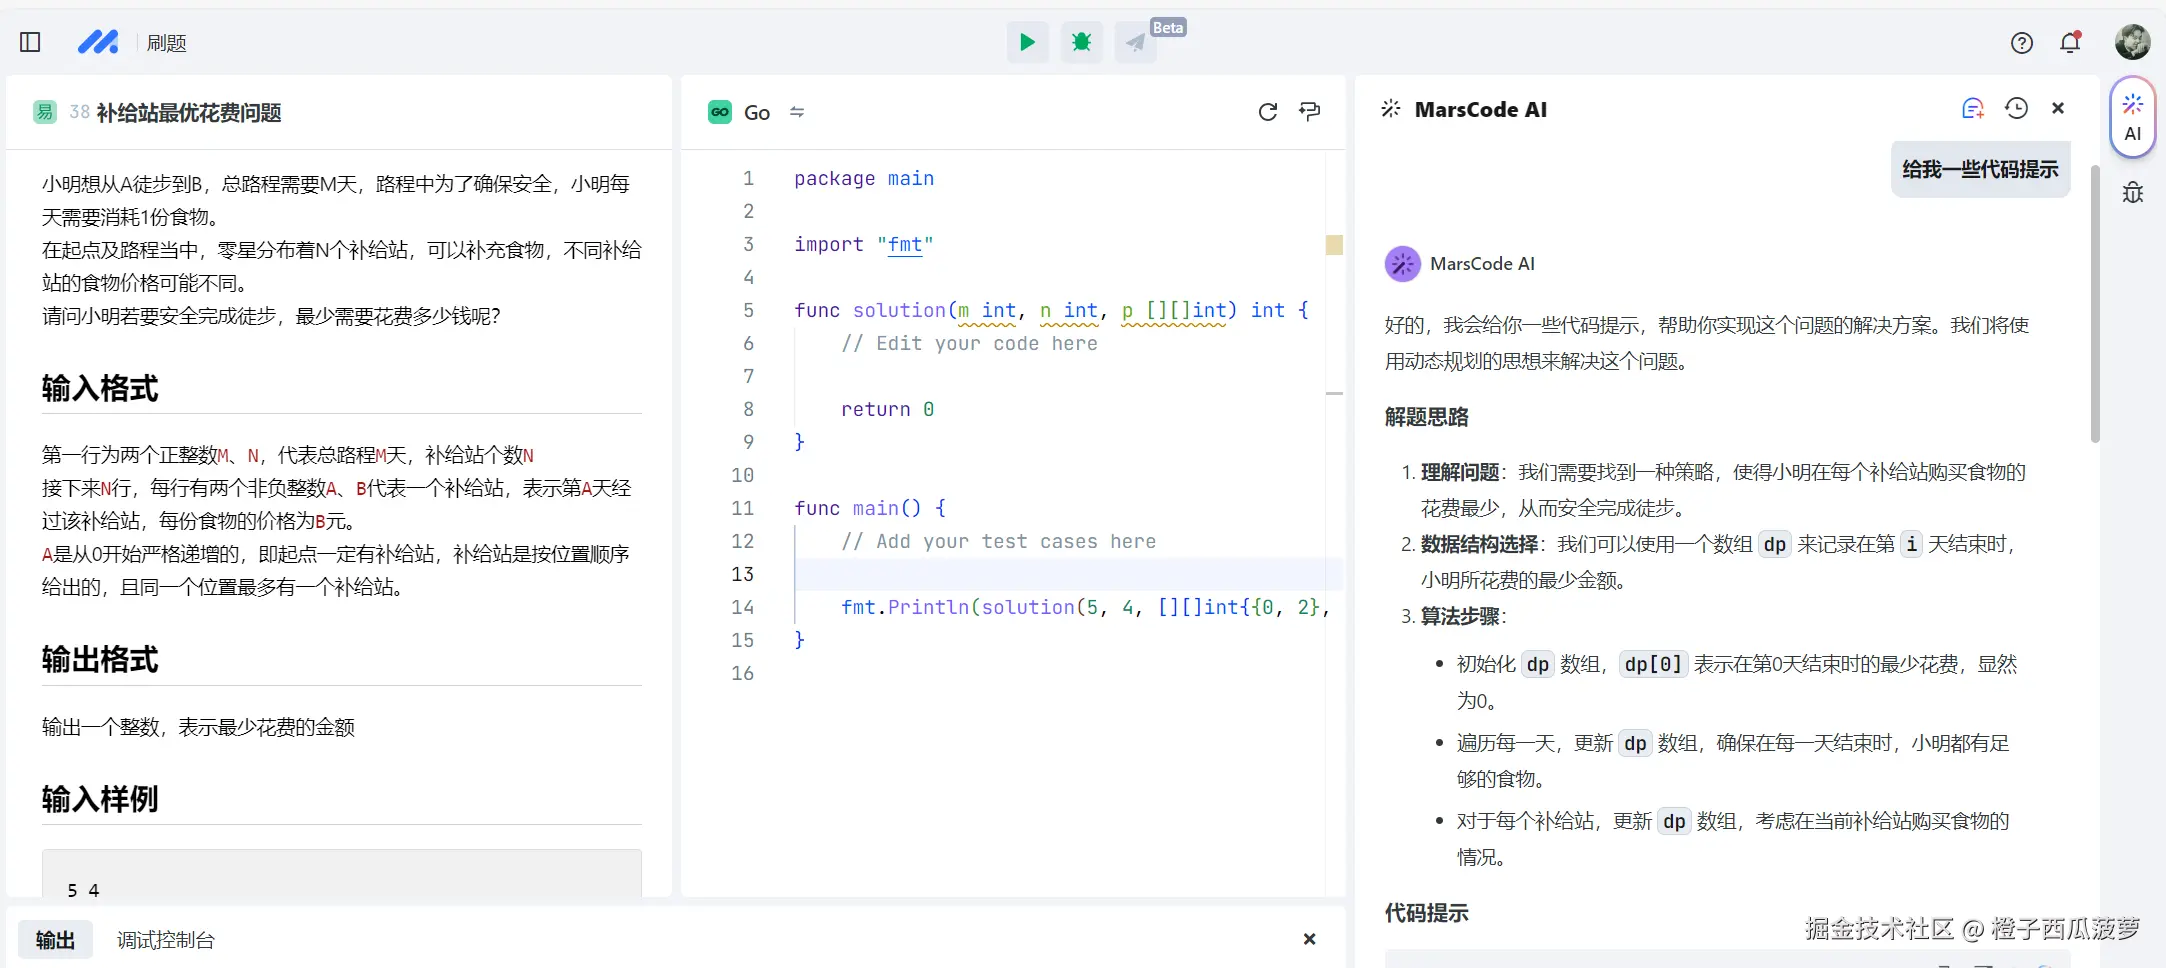2166x968 pixels.
Task: Switch to the 调试控制台 tab
Action: [166, 939]
